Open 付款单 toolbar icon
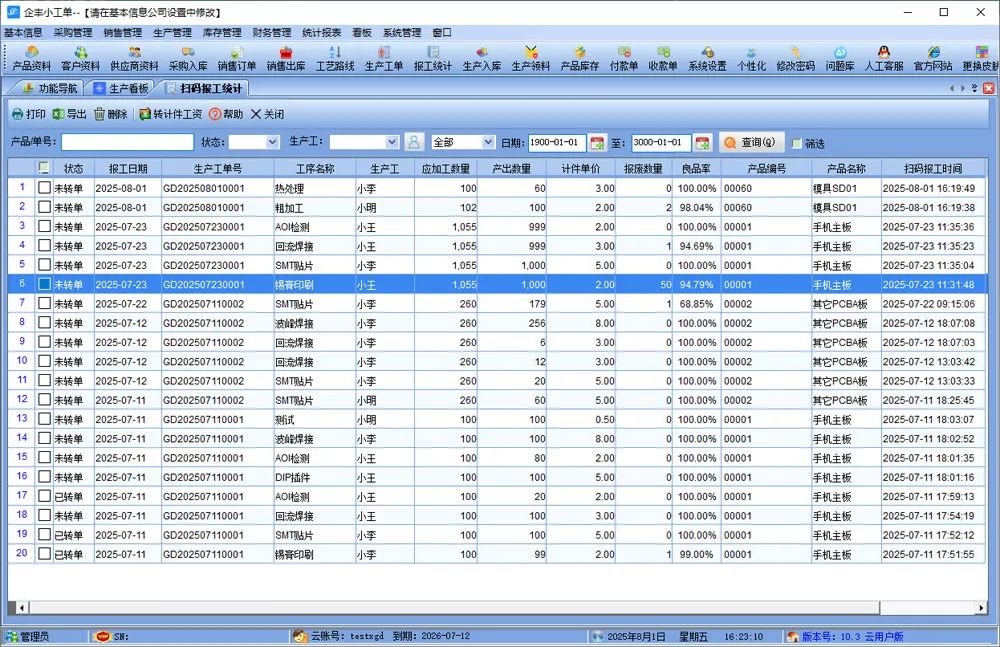This screenshot has height=647, width=1000. 623,58
